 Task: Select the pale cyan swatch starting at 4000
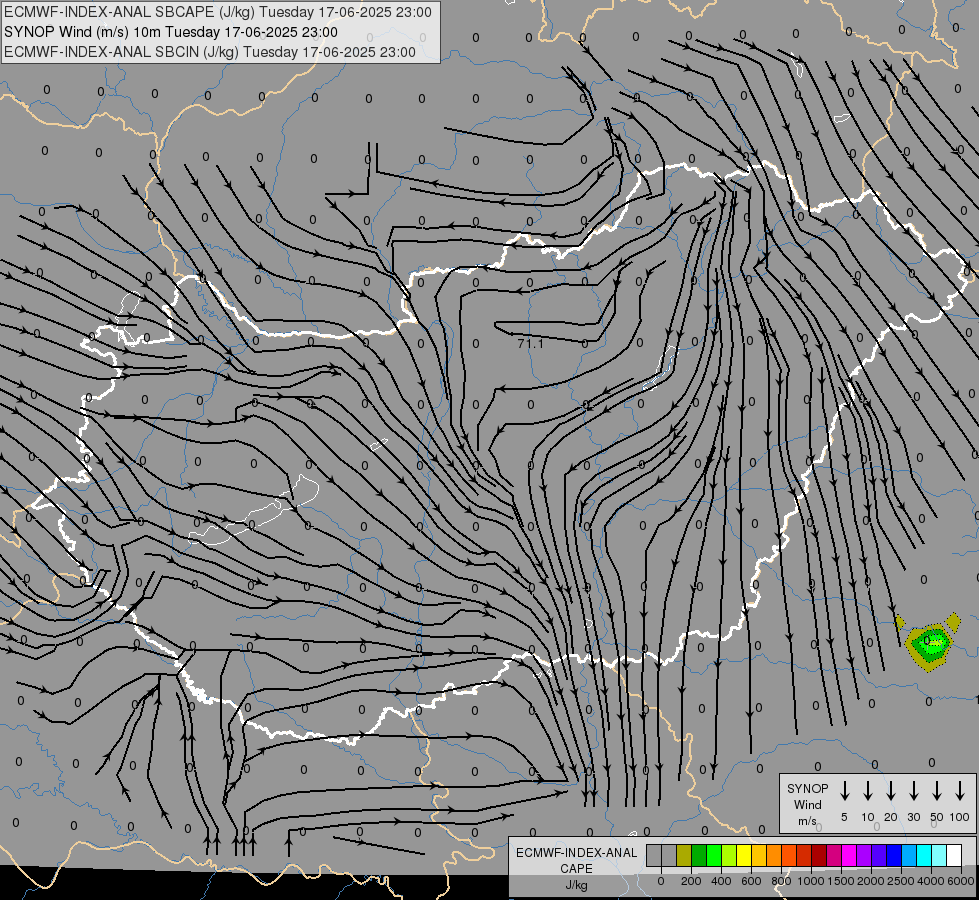[x=938, y=855]
